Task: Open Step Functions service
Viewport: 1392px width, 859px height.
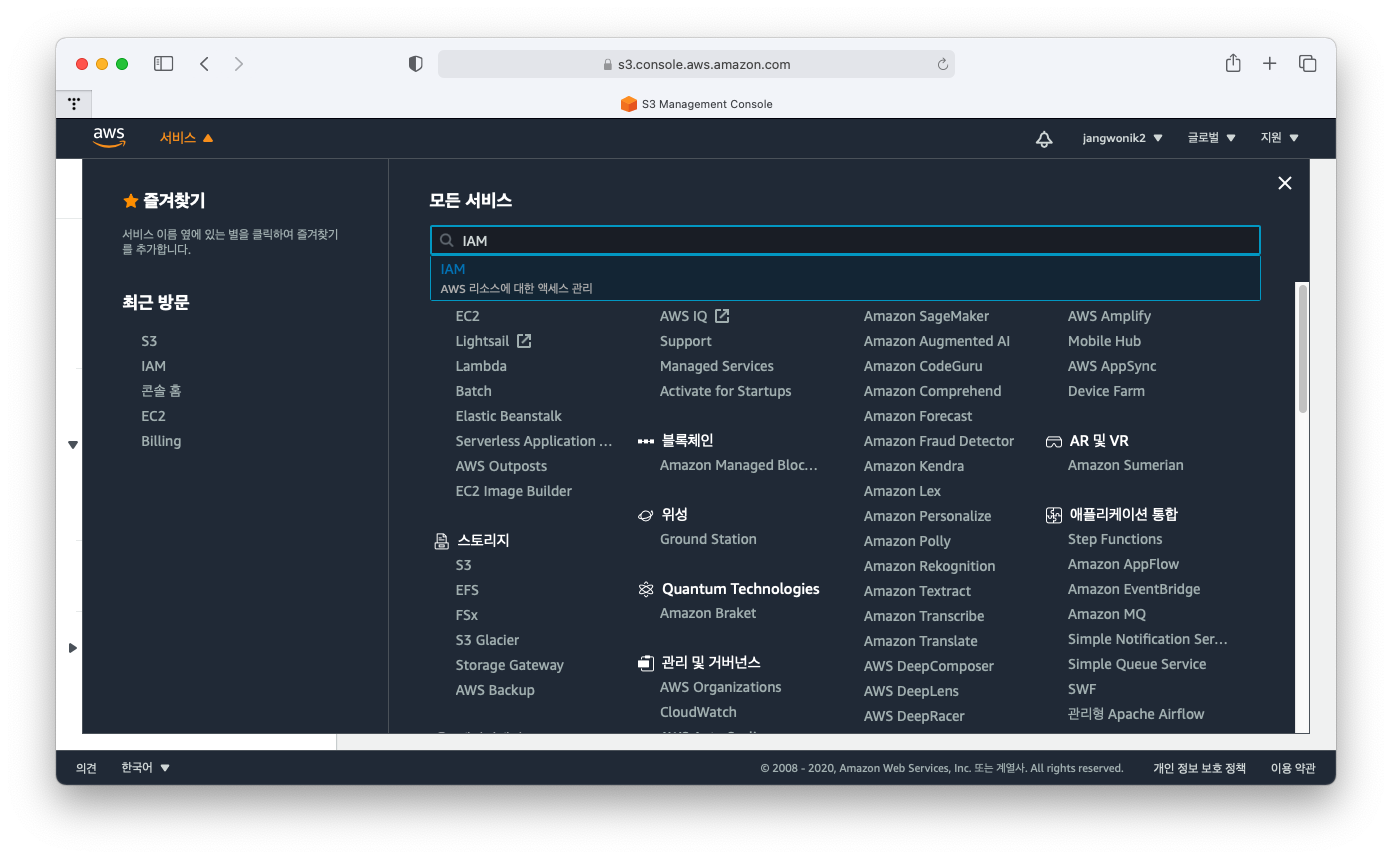Action: click(x=1115, y=539)
